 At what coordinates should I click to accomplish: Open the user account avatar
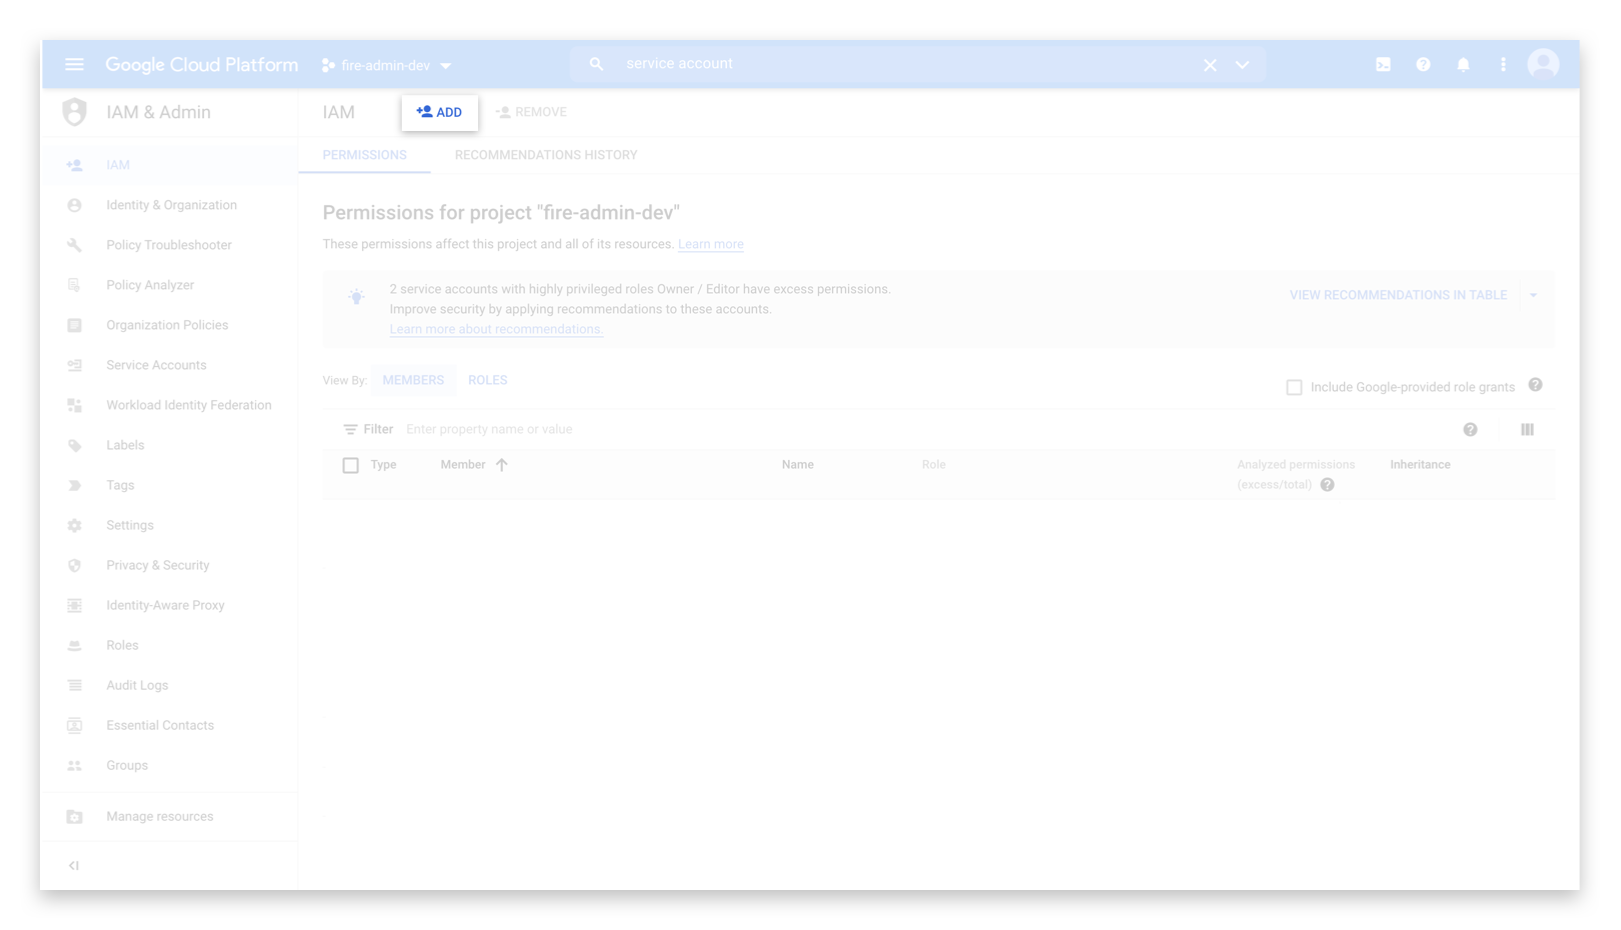click(1543, 64)
